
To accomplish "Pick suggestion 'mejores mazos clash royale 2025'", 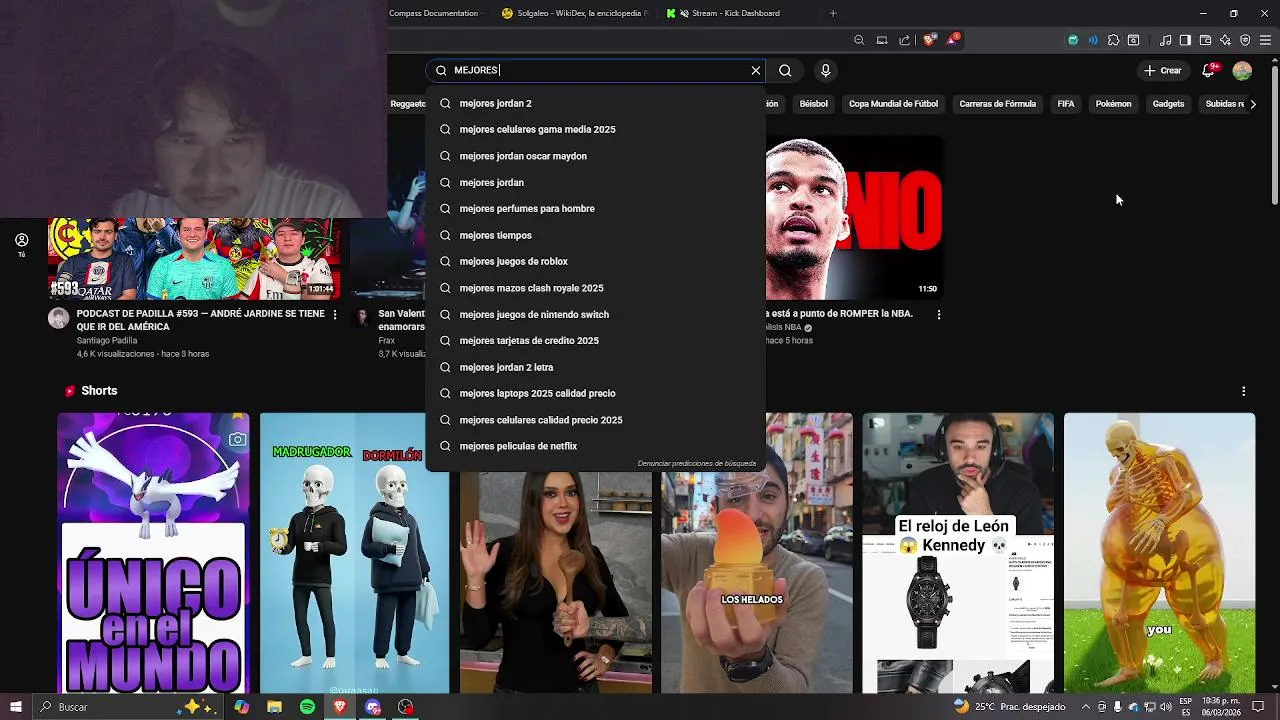I will click(x=596, y=288).
